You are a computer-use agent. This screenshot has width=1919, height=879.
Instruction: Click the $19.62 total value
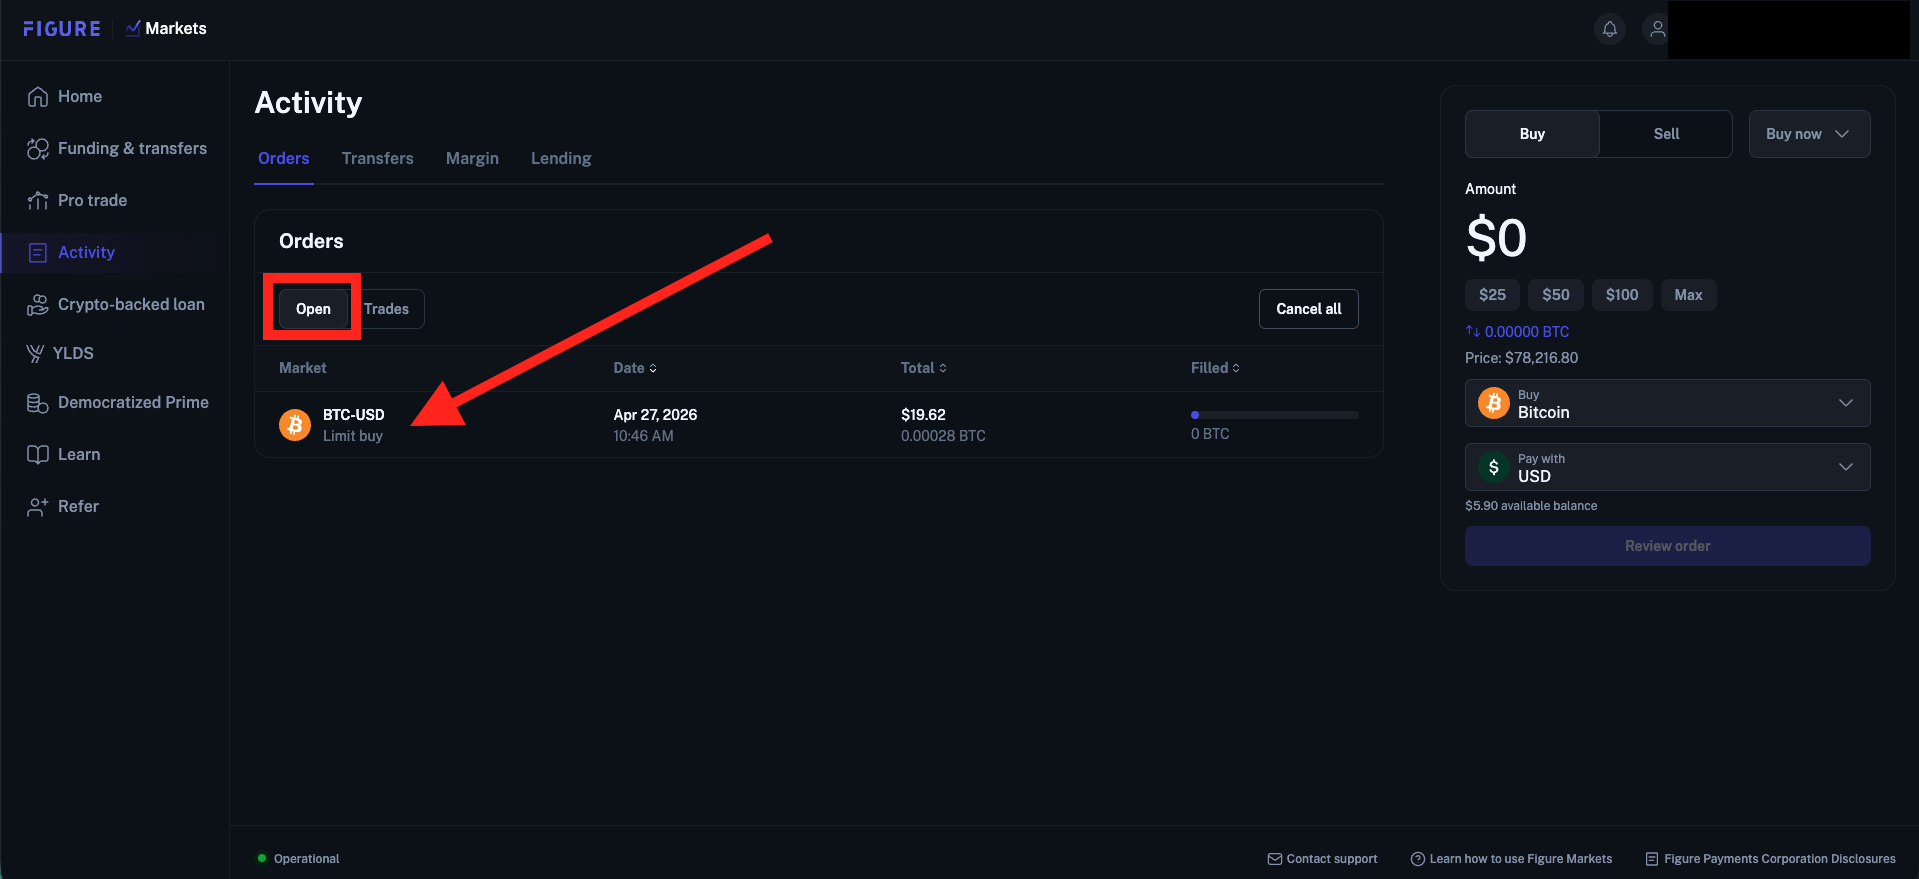click(x=923, y=415)
